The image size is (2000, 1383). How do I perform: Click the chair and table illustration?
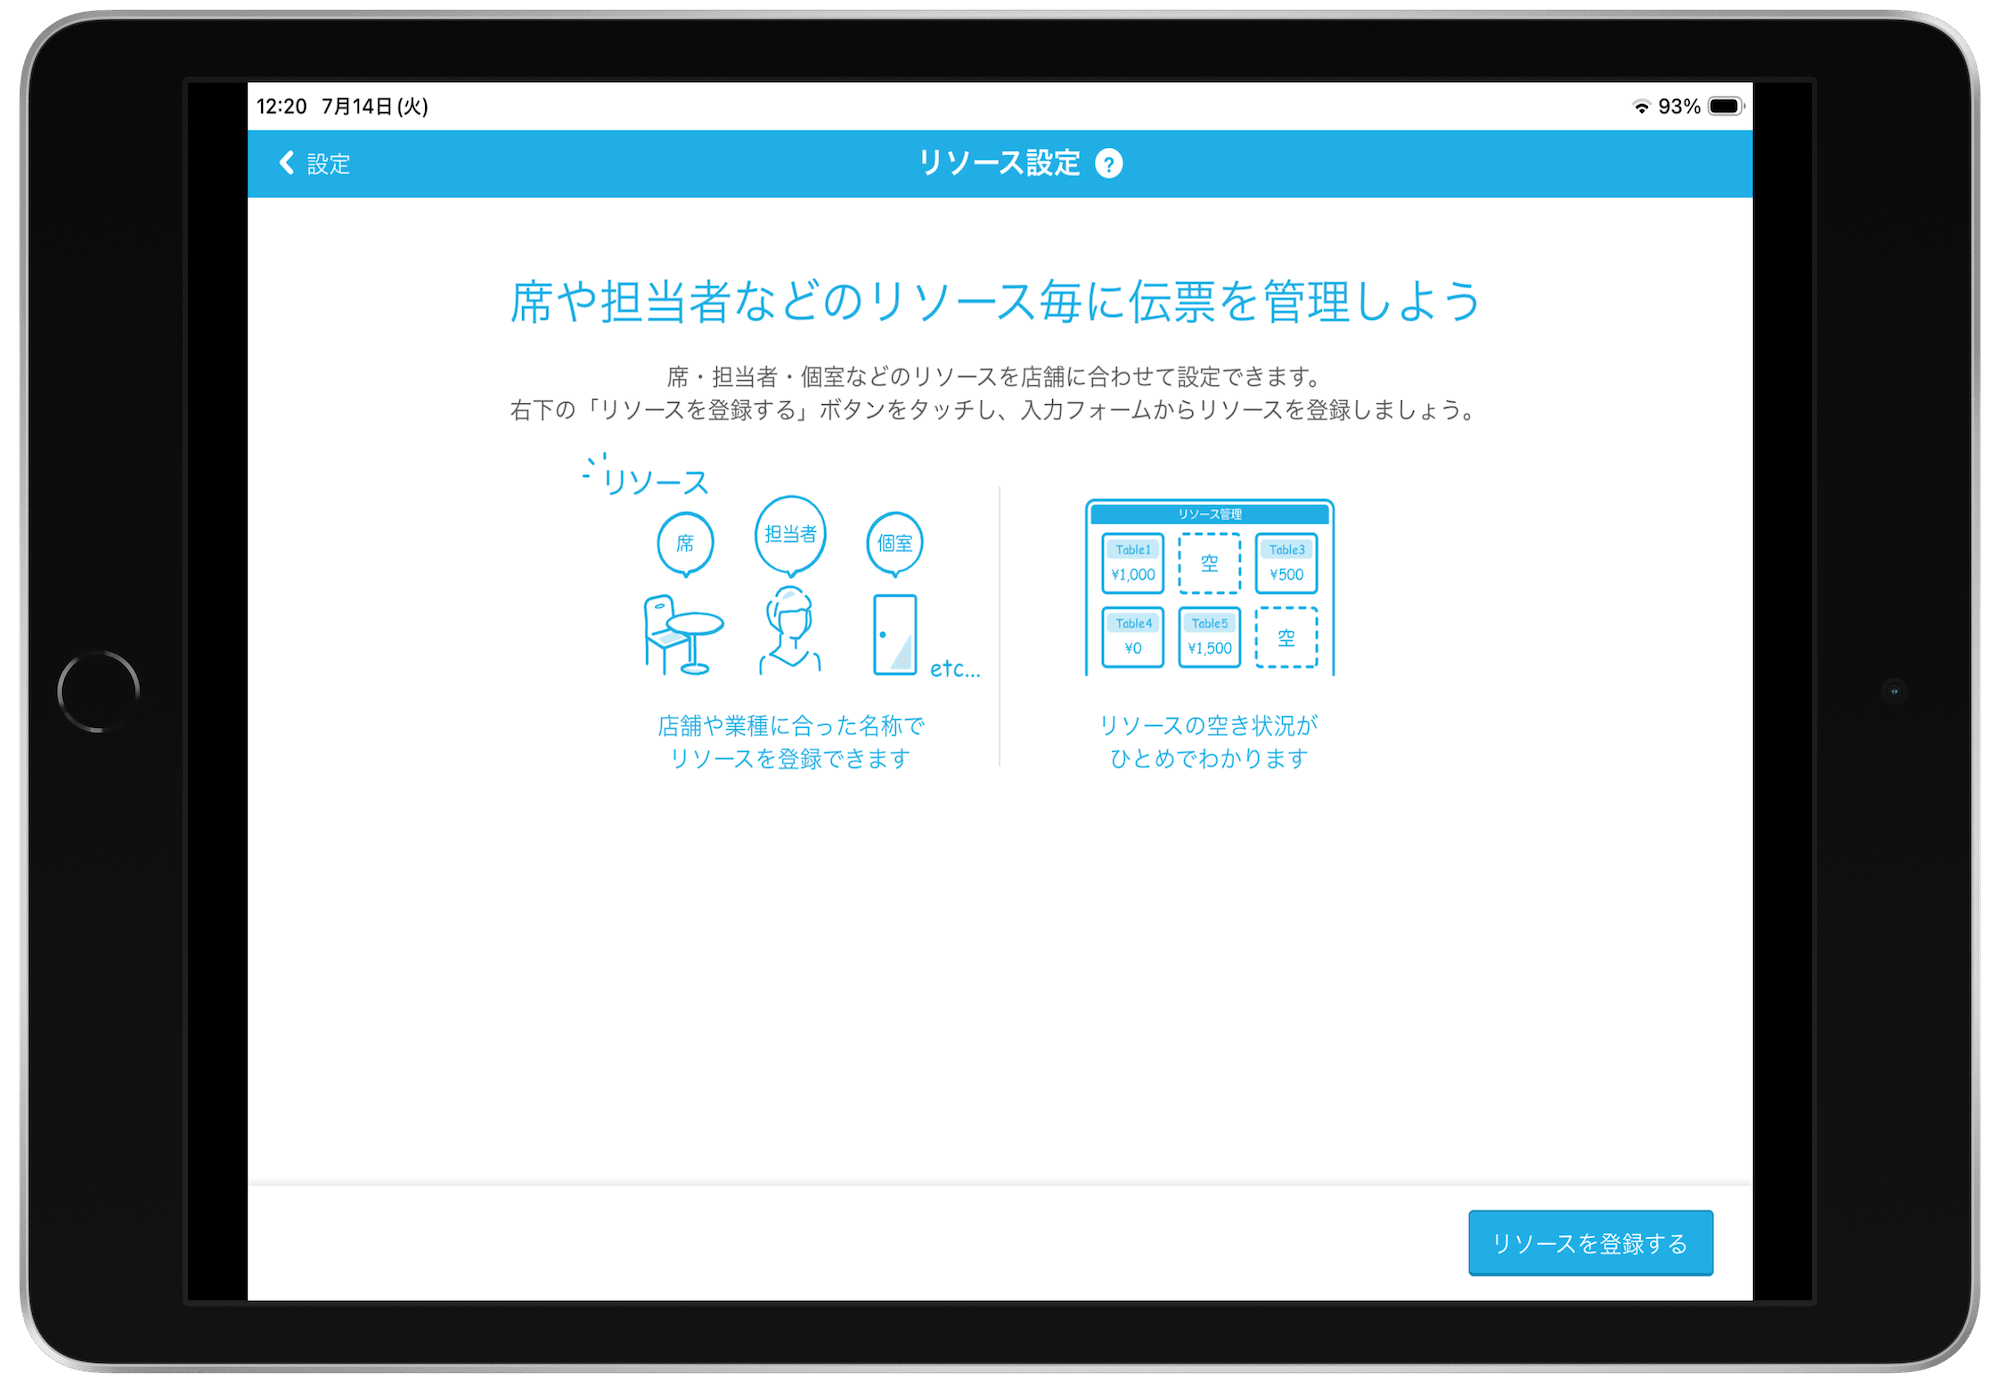tap(683, 634)
